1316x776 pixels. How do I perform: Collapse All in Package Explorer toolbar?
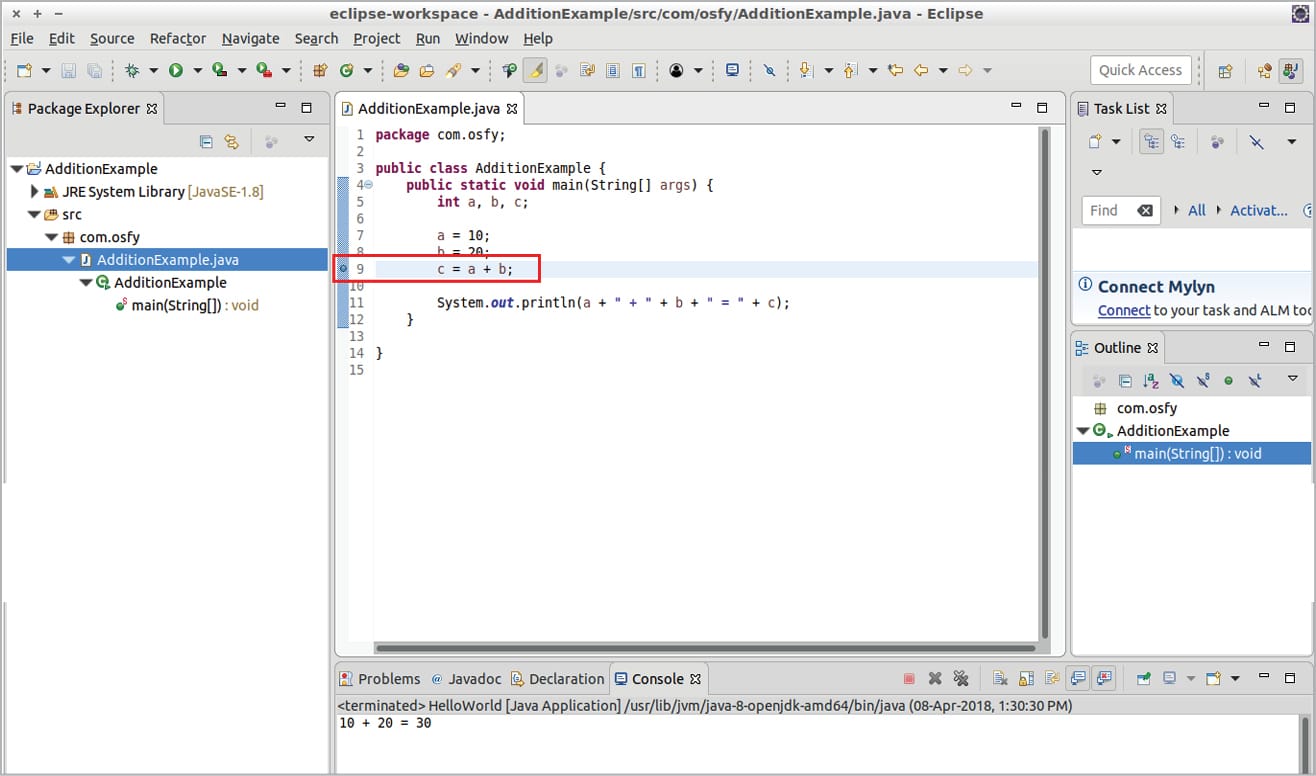(x=206, y=142)
